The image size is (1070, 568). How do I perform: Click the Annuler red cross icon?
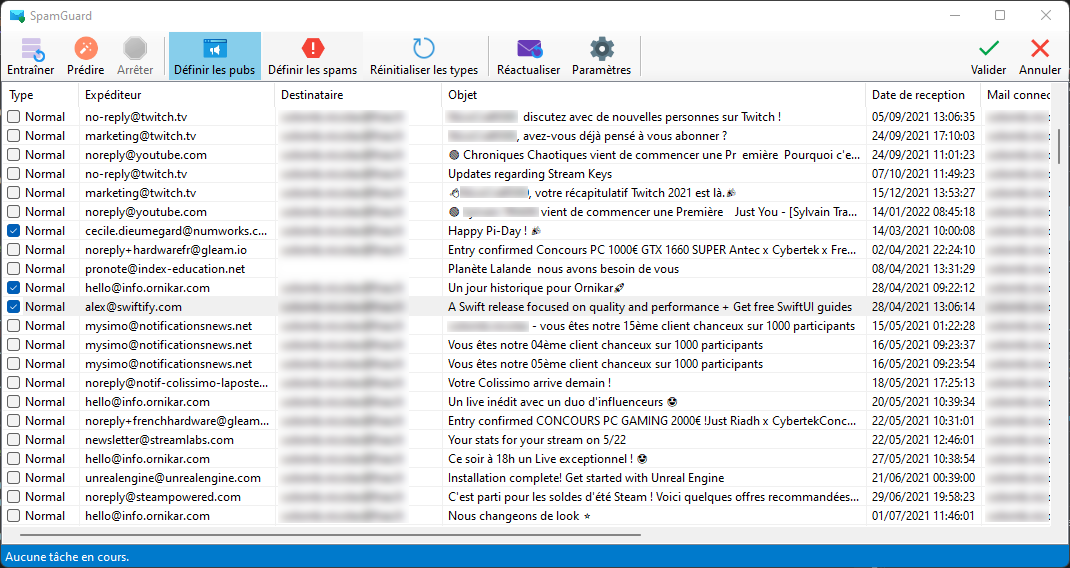point(1040,49)
